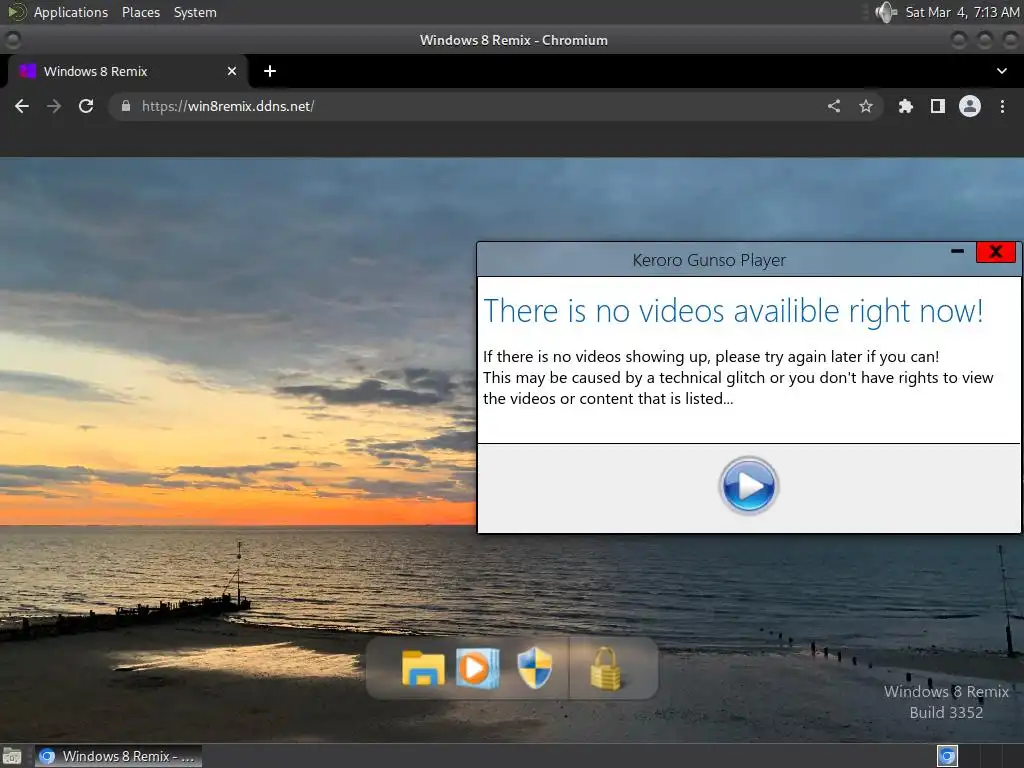
Task: Share this page icon
Action: coord(834,106)
